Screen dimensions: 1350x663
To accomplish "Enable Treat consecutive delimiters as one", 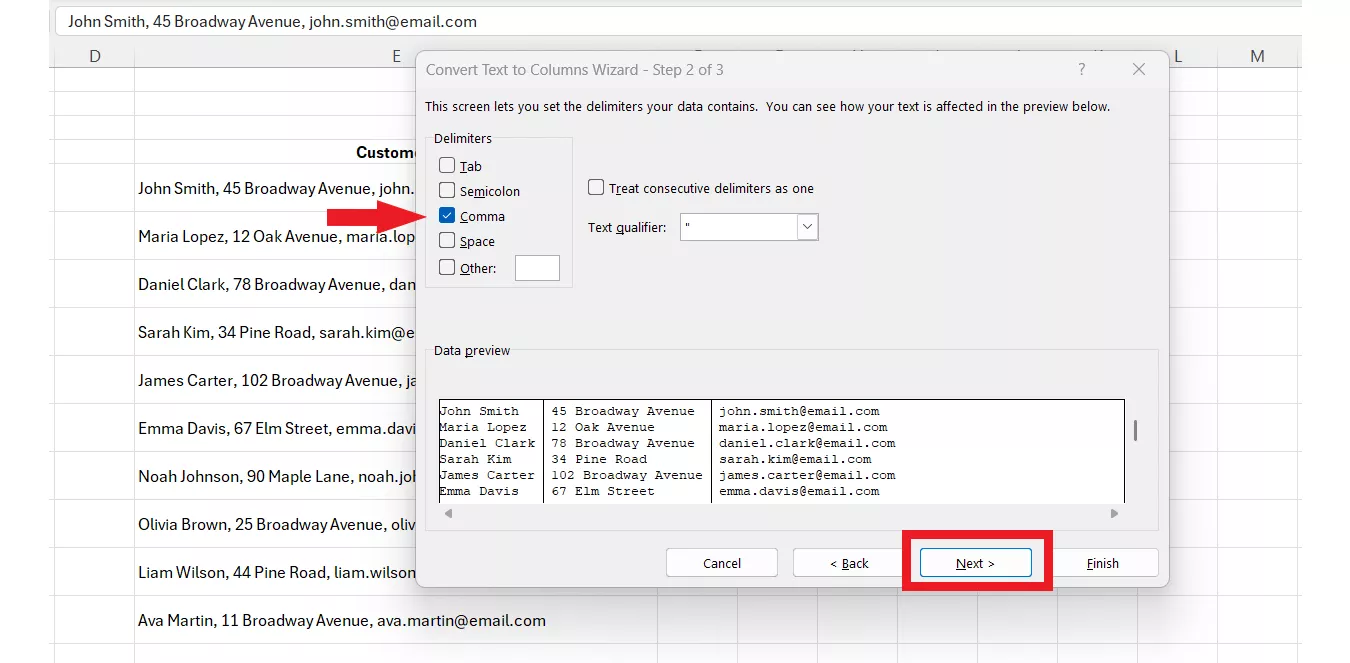I will [596, 187].
